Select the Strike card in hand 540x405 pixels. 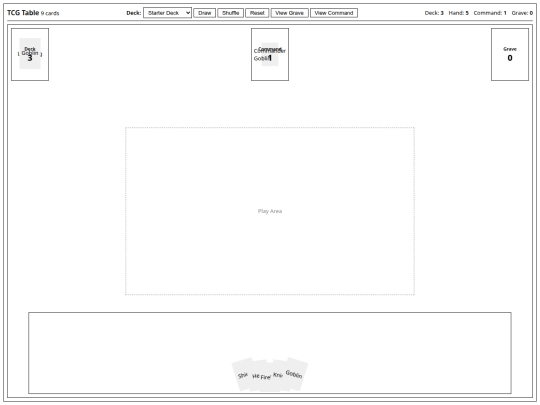pos(242,375)
